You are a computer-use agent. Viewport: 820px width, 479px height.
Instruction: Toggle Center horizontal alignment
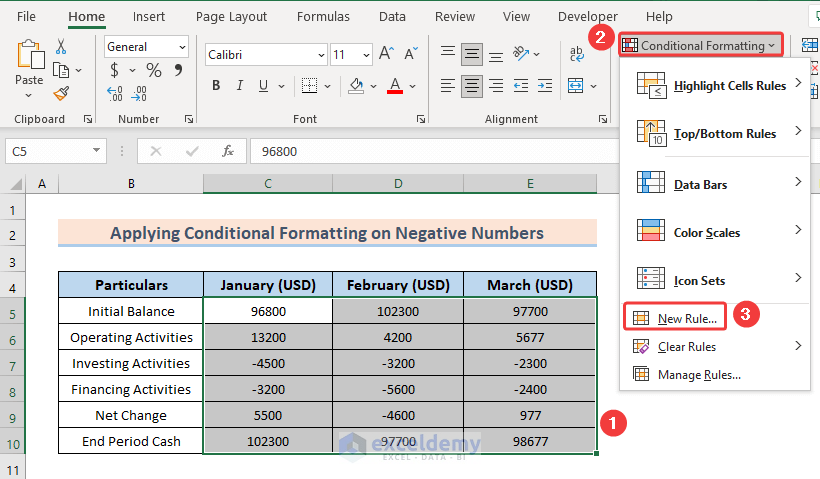[472, 86]
